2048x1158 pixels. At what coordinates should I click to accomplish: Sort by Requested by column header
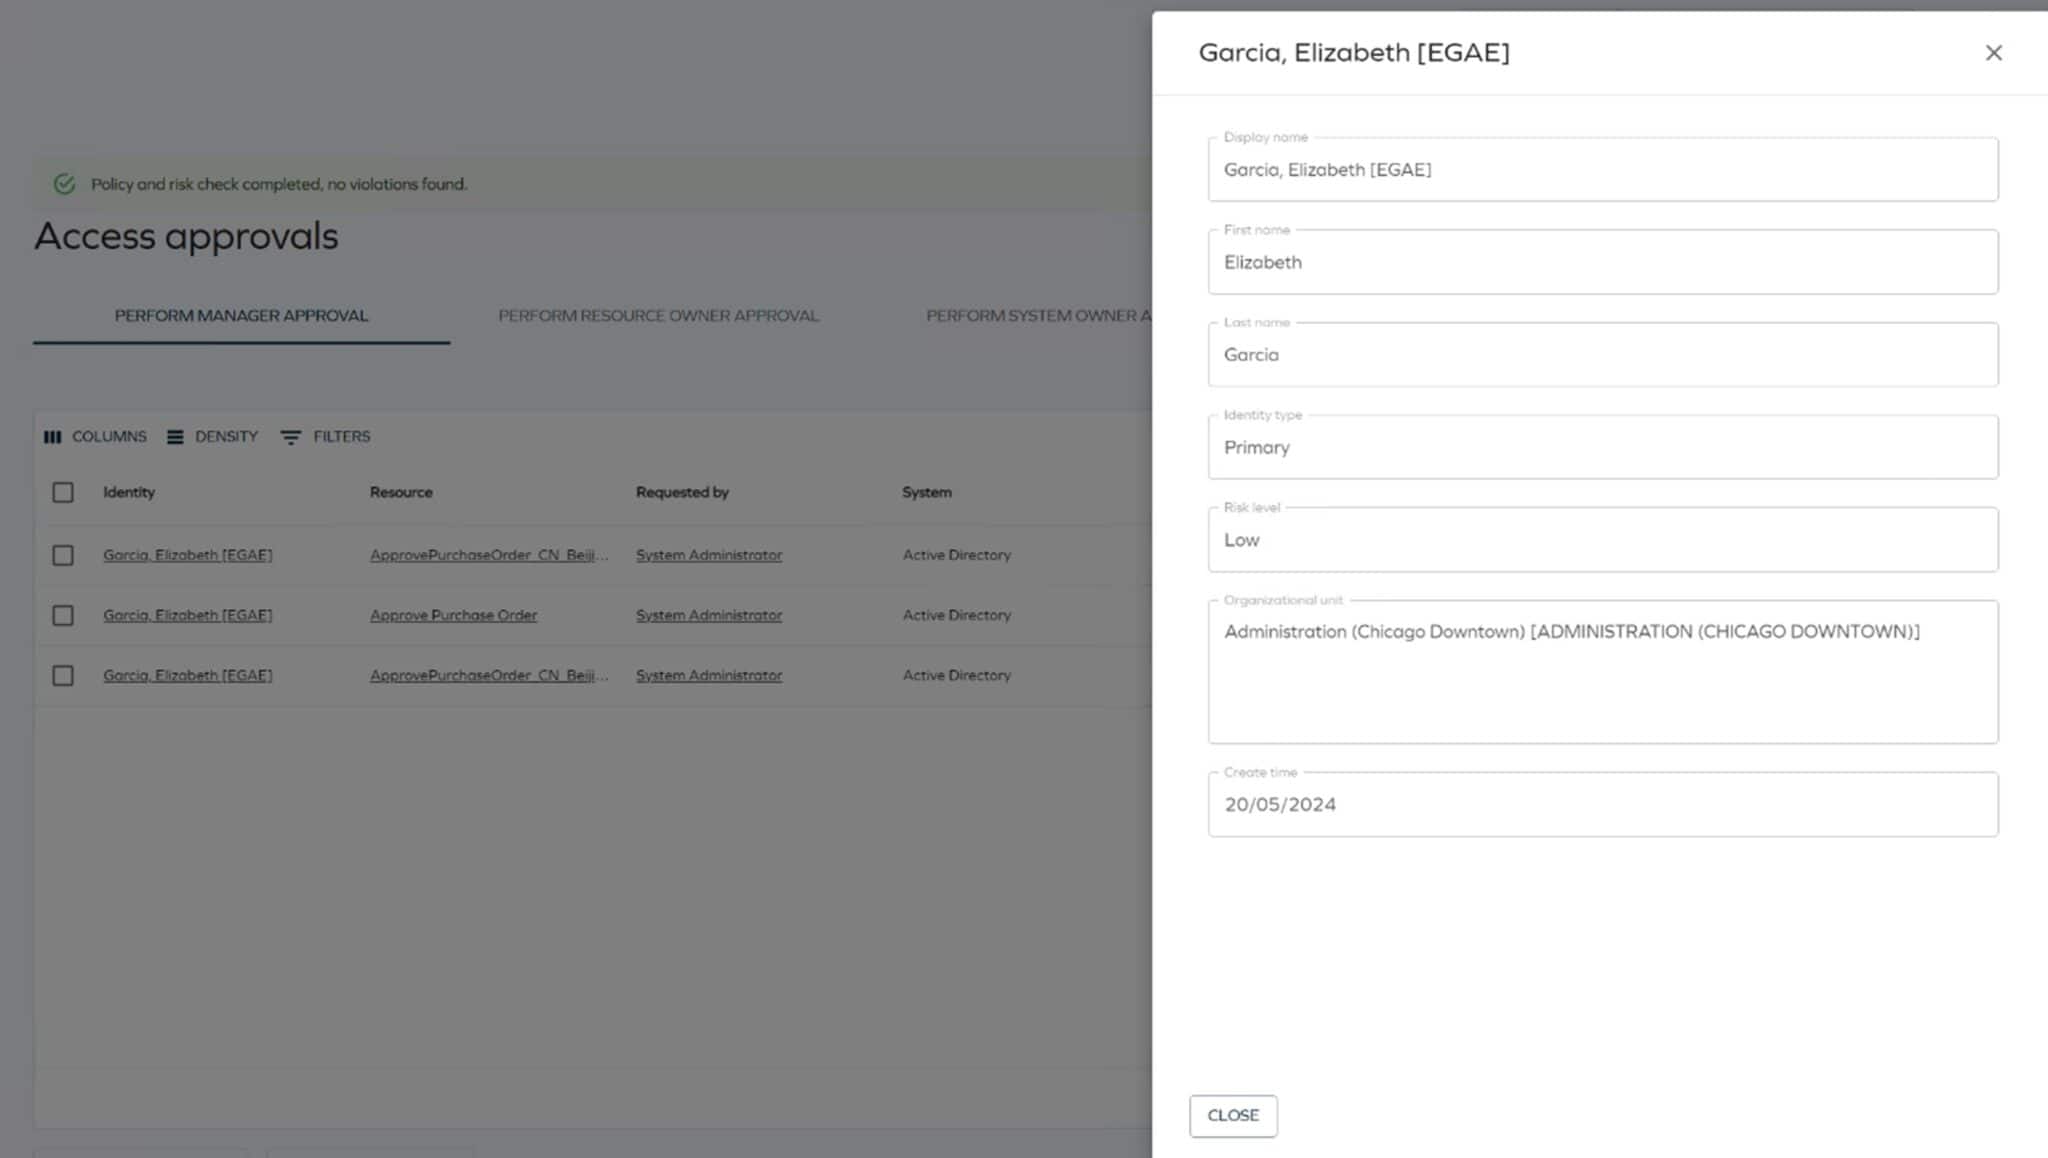(x=682, y=492)
